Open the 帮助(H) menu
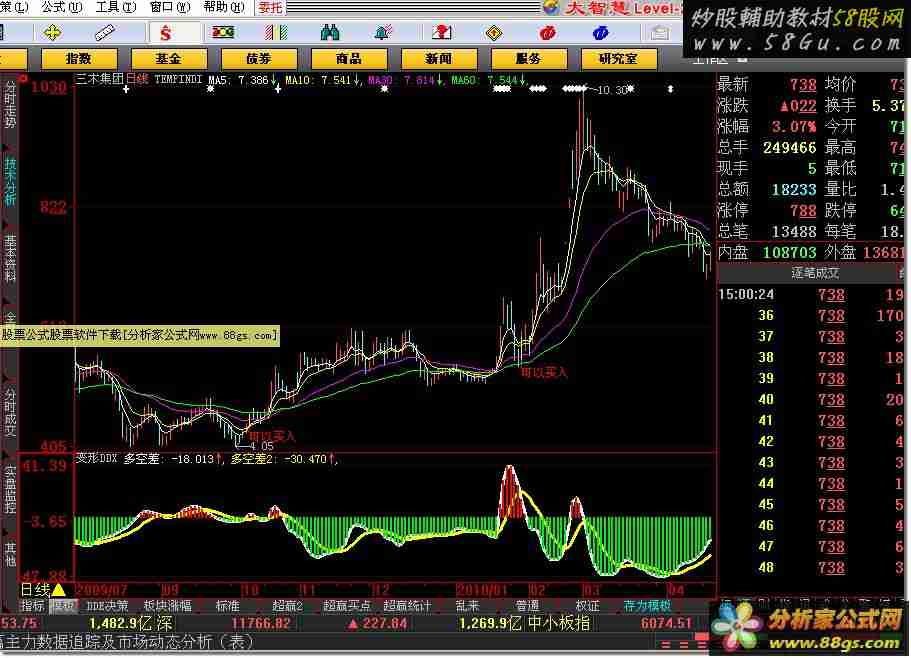The height and width of the screenshot is (658, 911). [224, 7]
